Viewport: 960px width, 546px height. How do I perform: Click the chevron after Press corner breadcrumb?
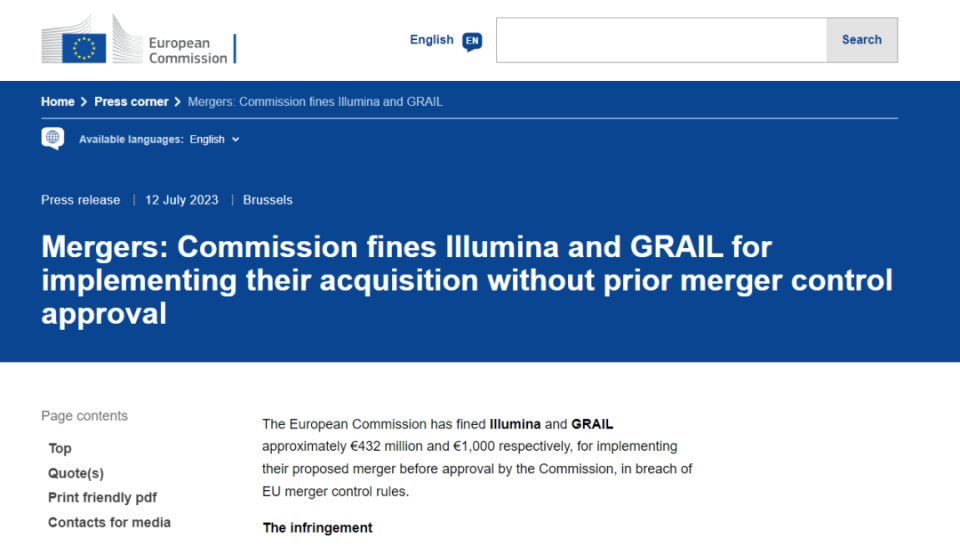tap(177, 102)
